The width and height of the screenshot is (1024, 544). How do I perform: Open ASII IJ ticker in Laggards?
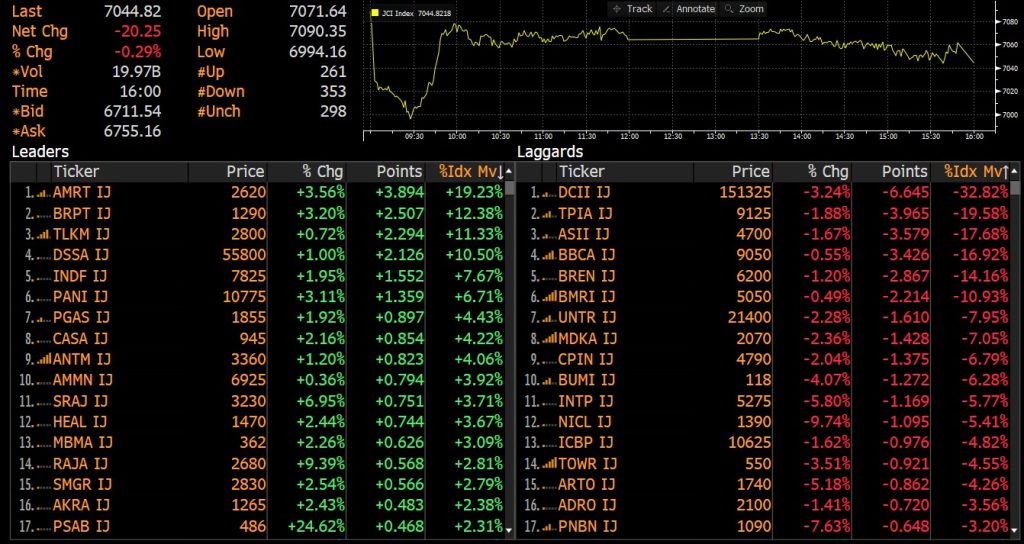pos(584,234)
